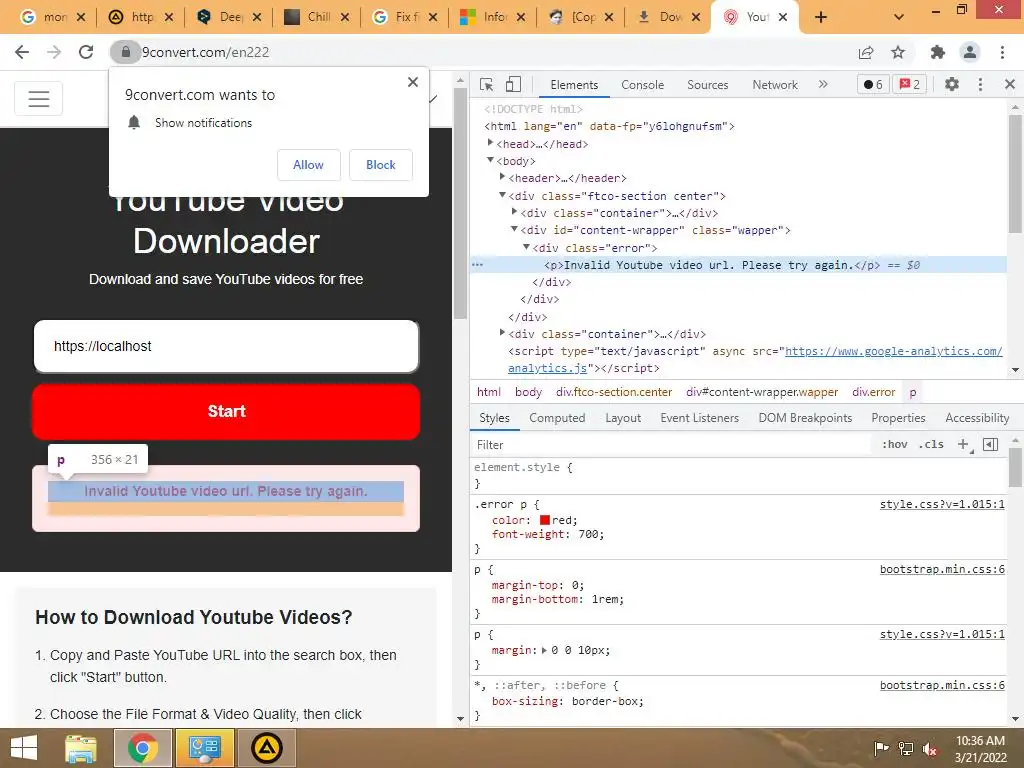Click Allow in the notification prompt
This screenshot has width=1024, height=768.
(308, 165)
